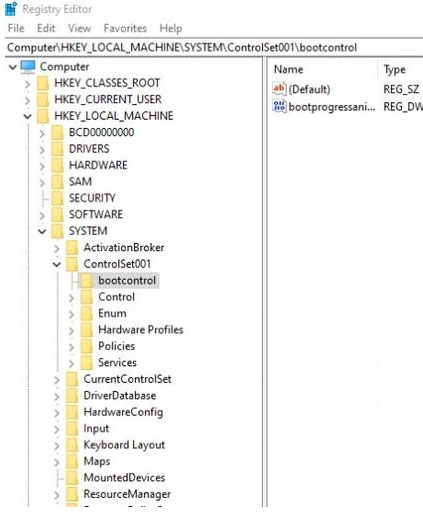The image size is (423, 515).
Task: Expand the BCD00000000 key
Action: click(42, 133)
